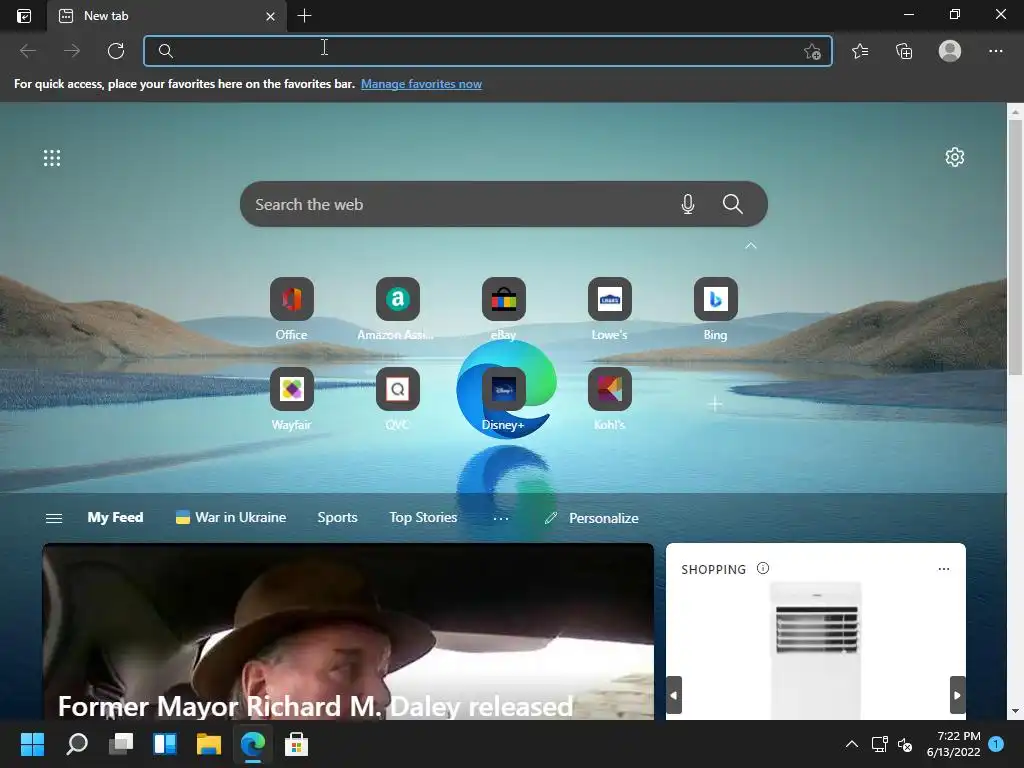Open File Explorer from taskbar
Screen dimensions: 1024x768
point(209,744)
